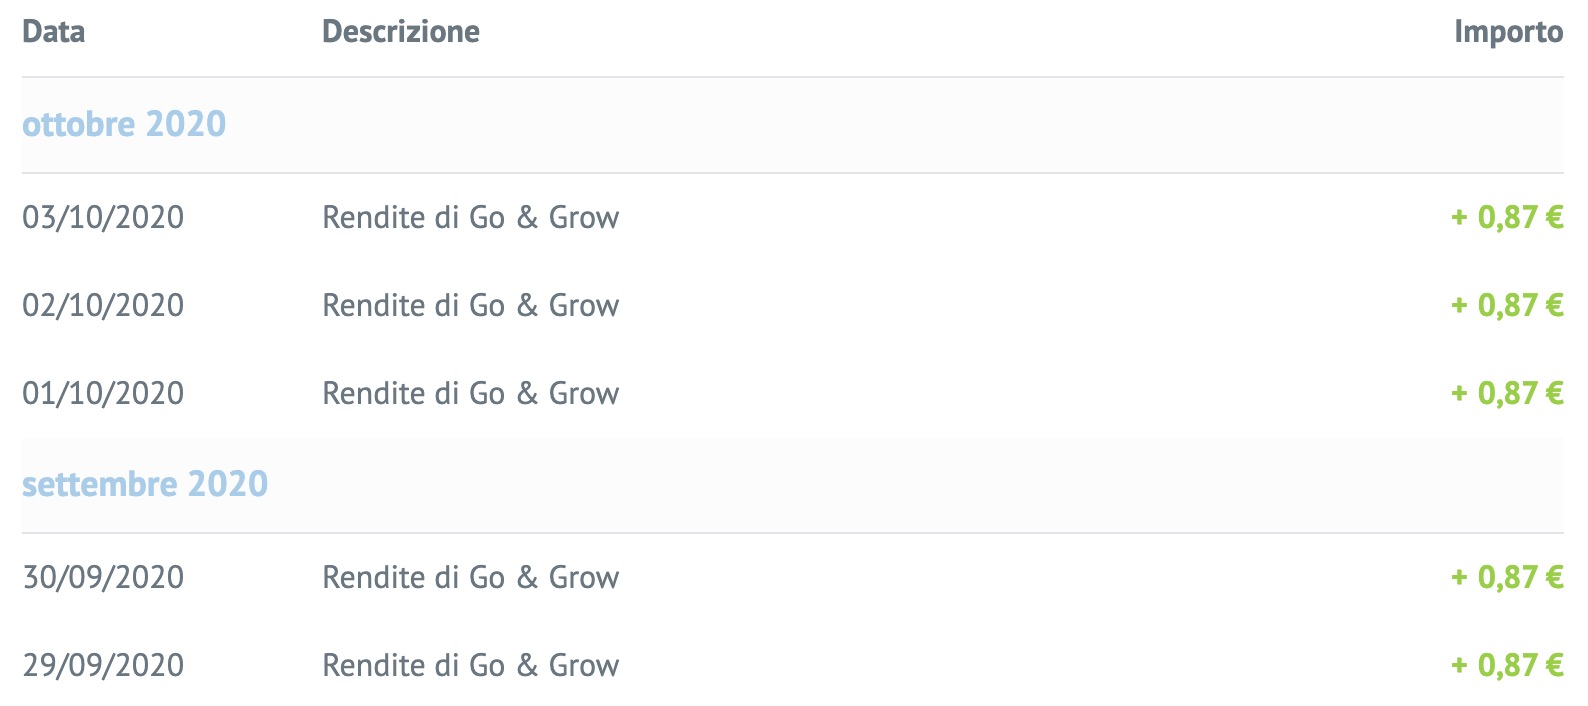The image size is (1588, 706).
Task: Click the amount for 03/10/2020
Action: pyautogui.click(x=1507, y=217)
